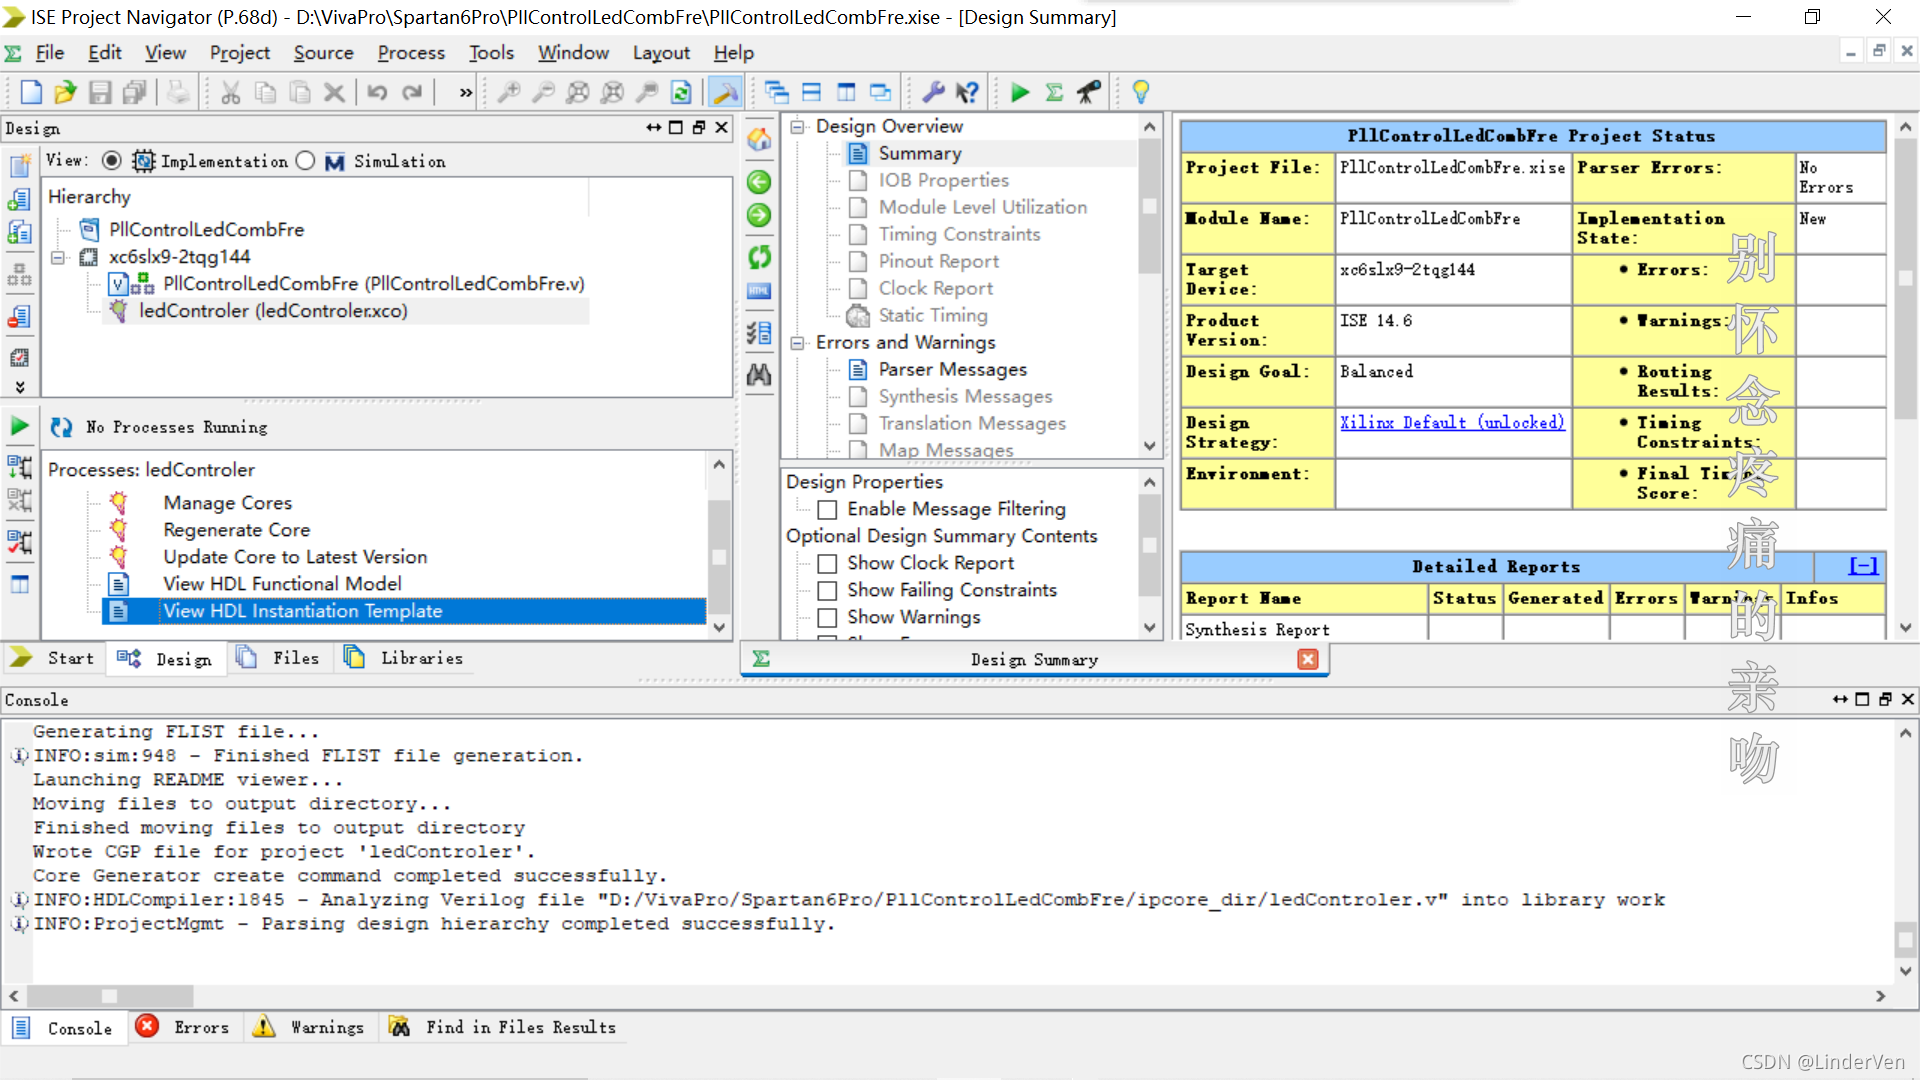
Task: Click the binoculars find icon
Action: (759, 375)
